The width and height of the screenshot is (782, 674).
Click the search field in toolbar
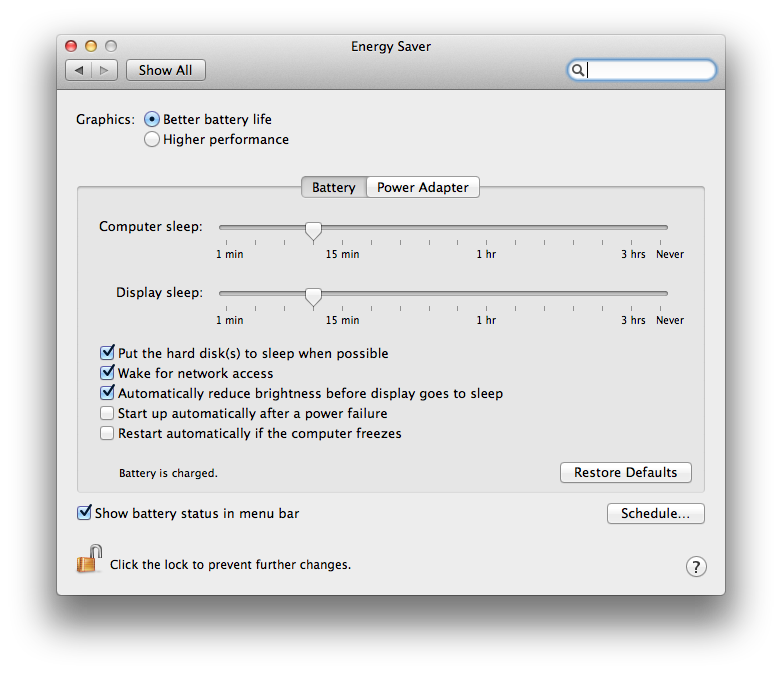pyautogui.click(x=641, y=70)
